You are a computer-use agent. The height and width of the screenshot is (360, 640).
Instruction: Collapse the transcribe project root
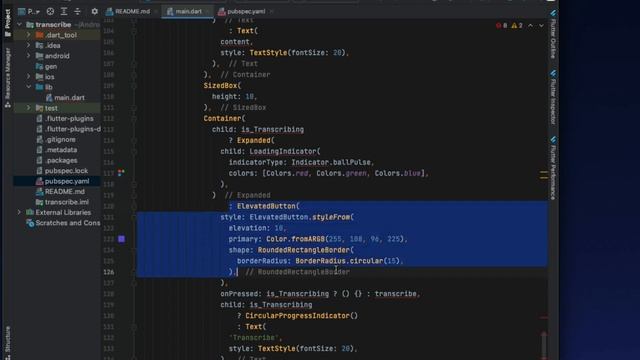pos(20,24)
